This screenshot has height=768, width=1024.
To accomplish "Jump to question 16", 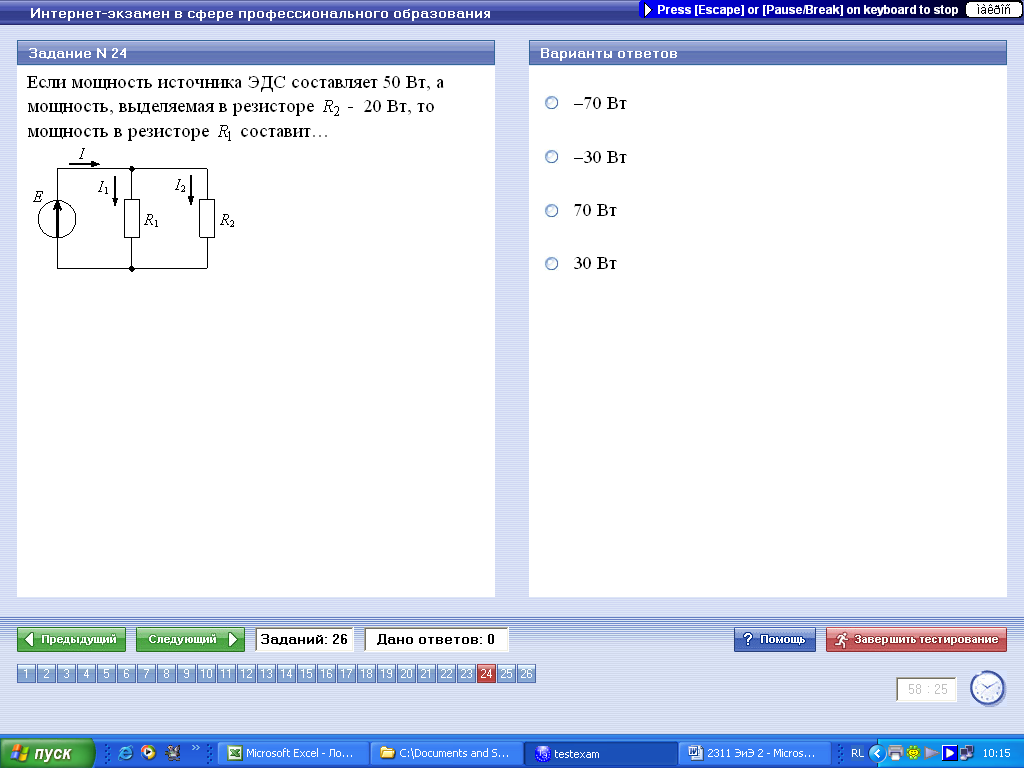I will [327, 673].
